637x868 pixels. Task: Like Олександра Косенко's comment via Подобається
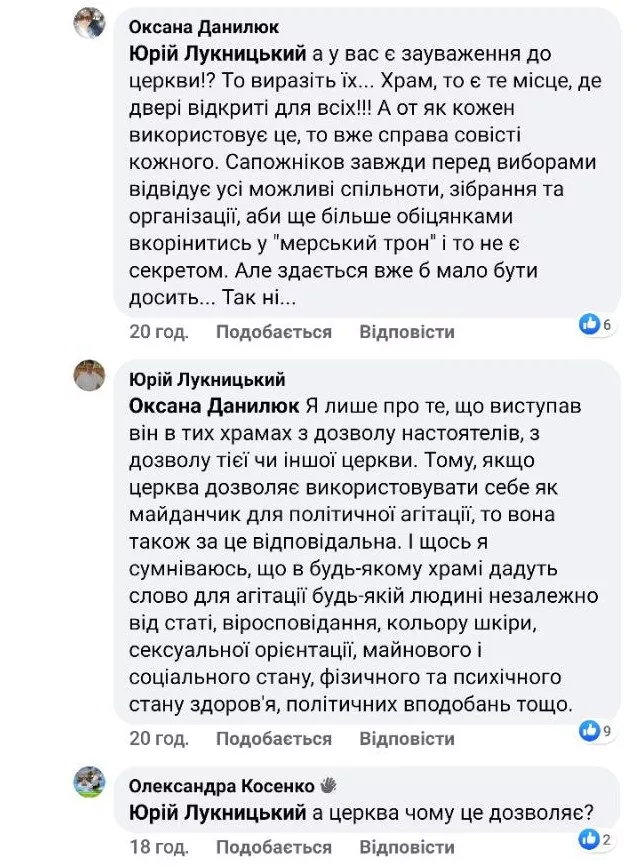(x=273, y=847)
